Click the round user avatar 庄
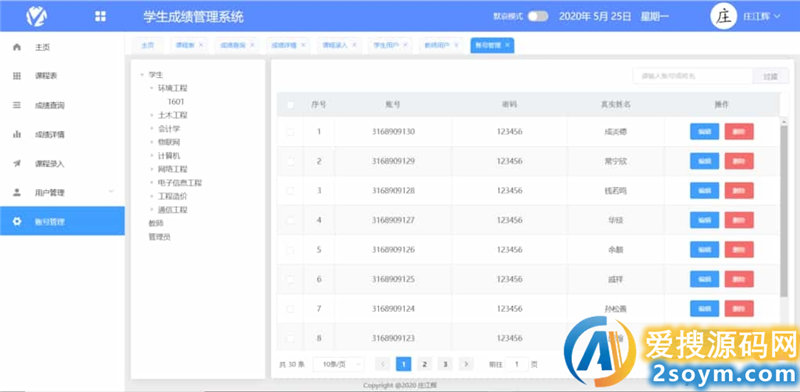This screenshot has height=392, width=800. coord(723,16)
